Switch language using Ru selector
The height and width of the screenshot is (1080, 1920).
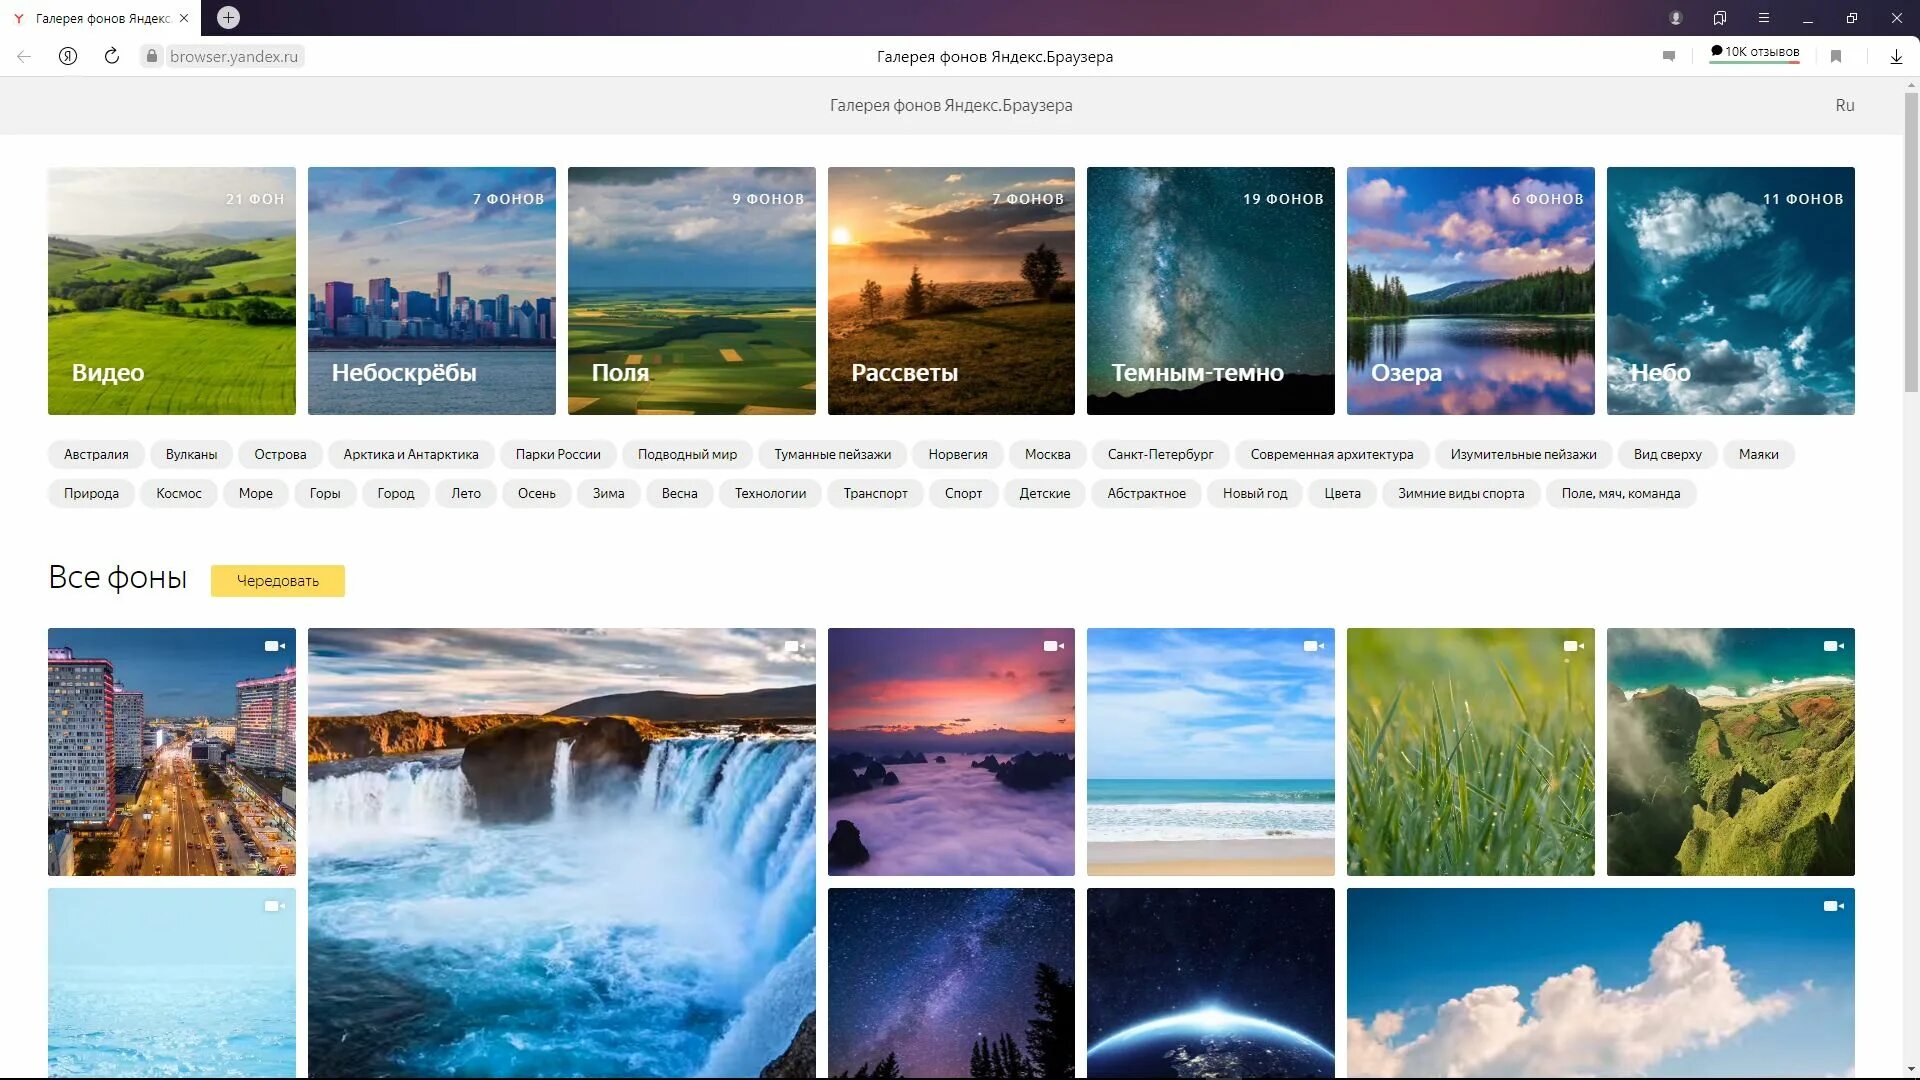1845,105
